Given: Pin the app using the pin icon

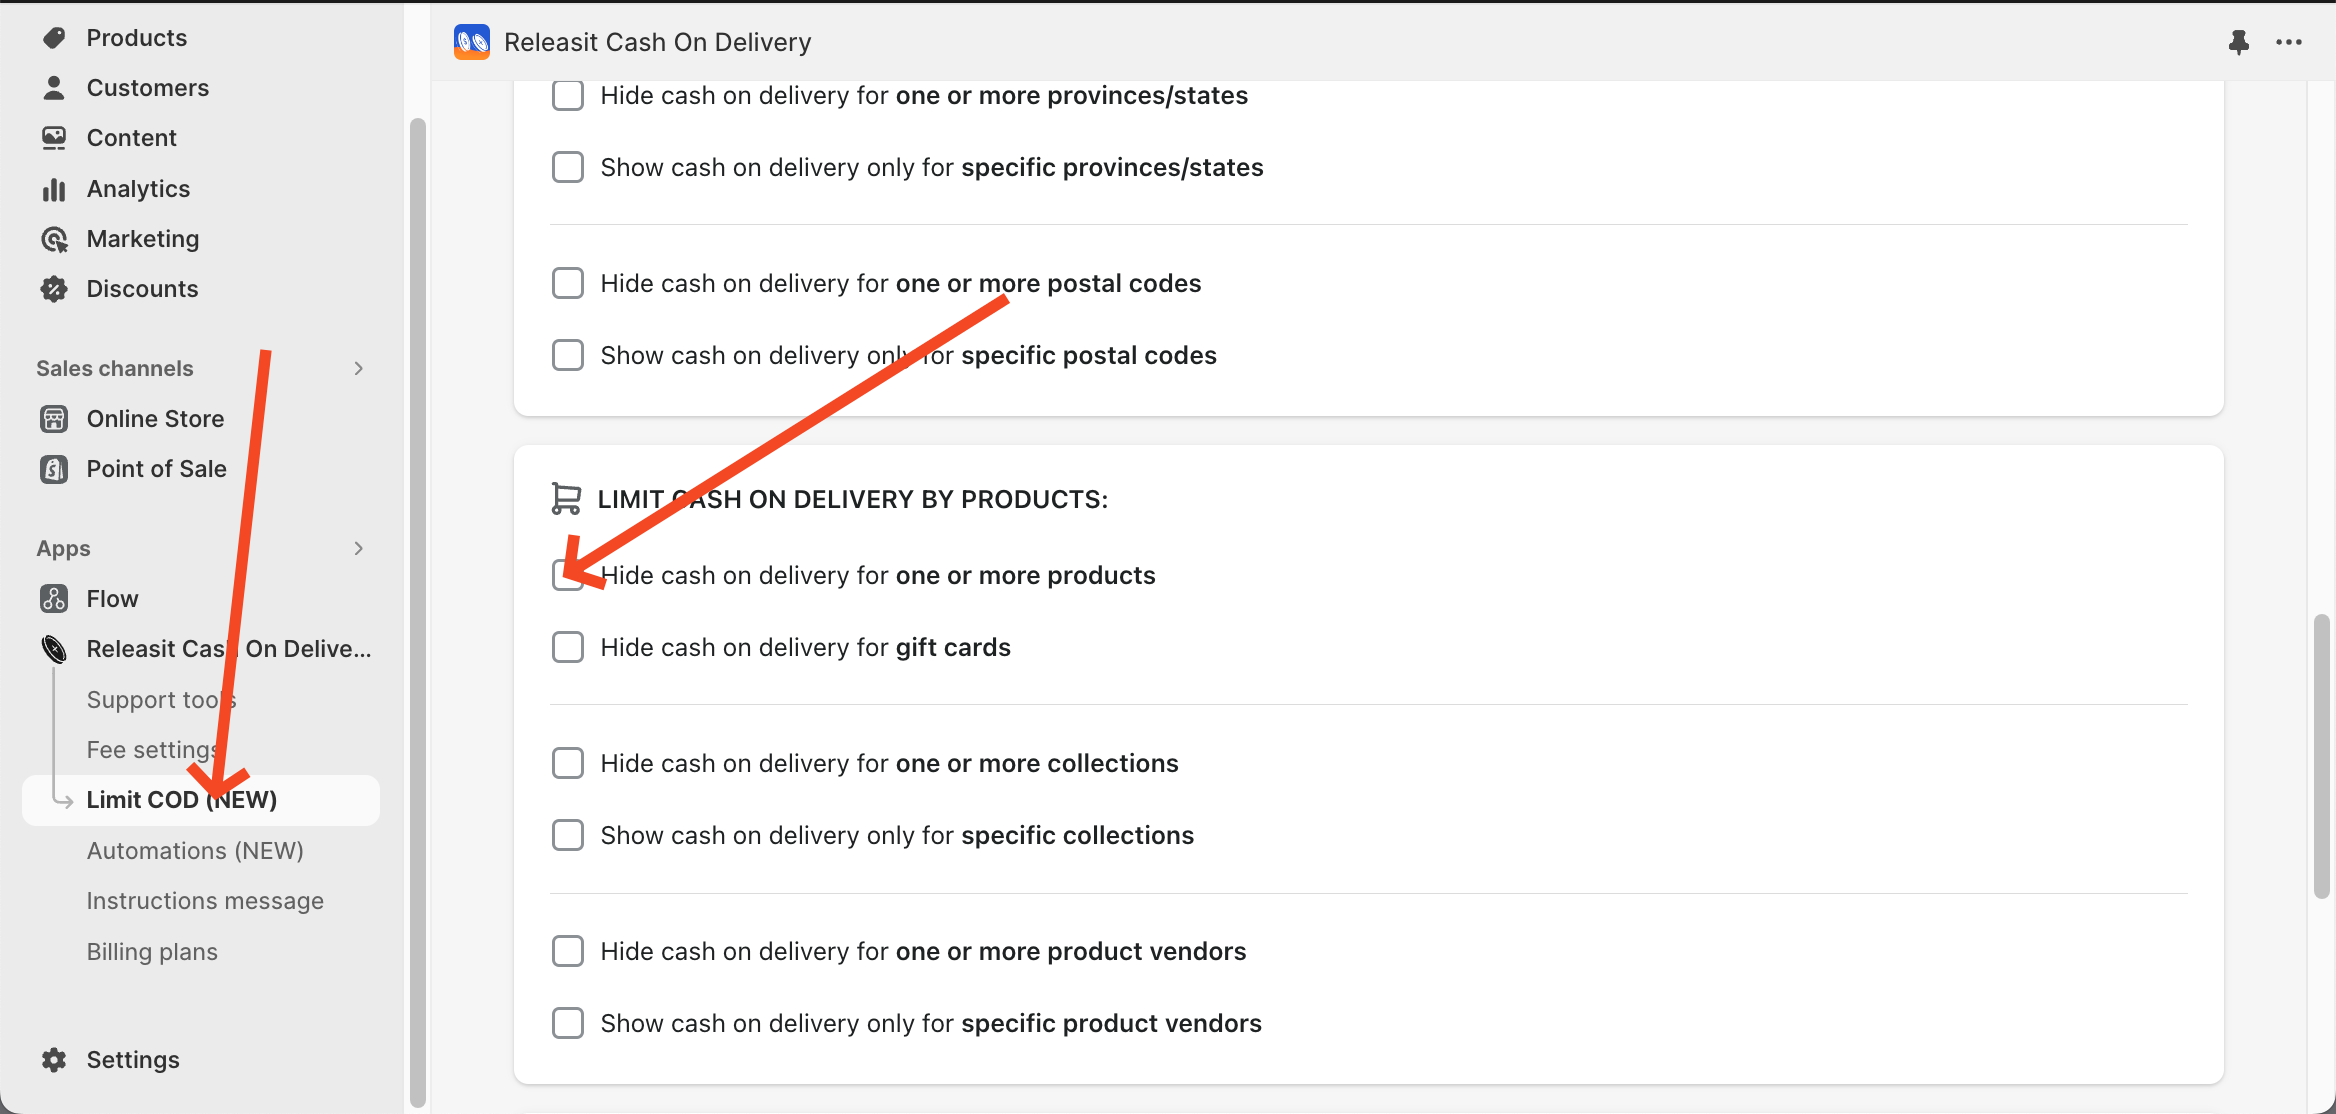Looking at the screenshot, I should click(x=2239, y=42).
